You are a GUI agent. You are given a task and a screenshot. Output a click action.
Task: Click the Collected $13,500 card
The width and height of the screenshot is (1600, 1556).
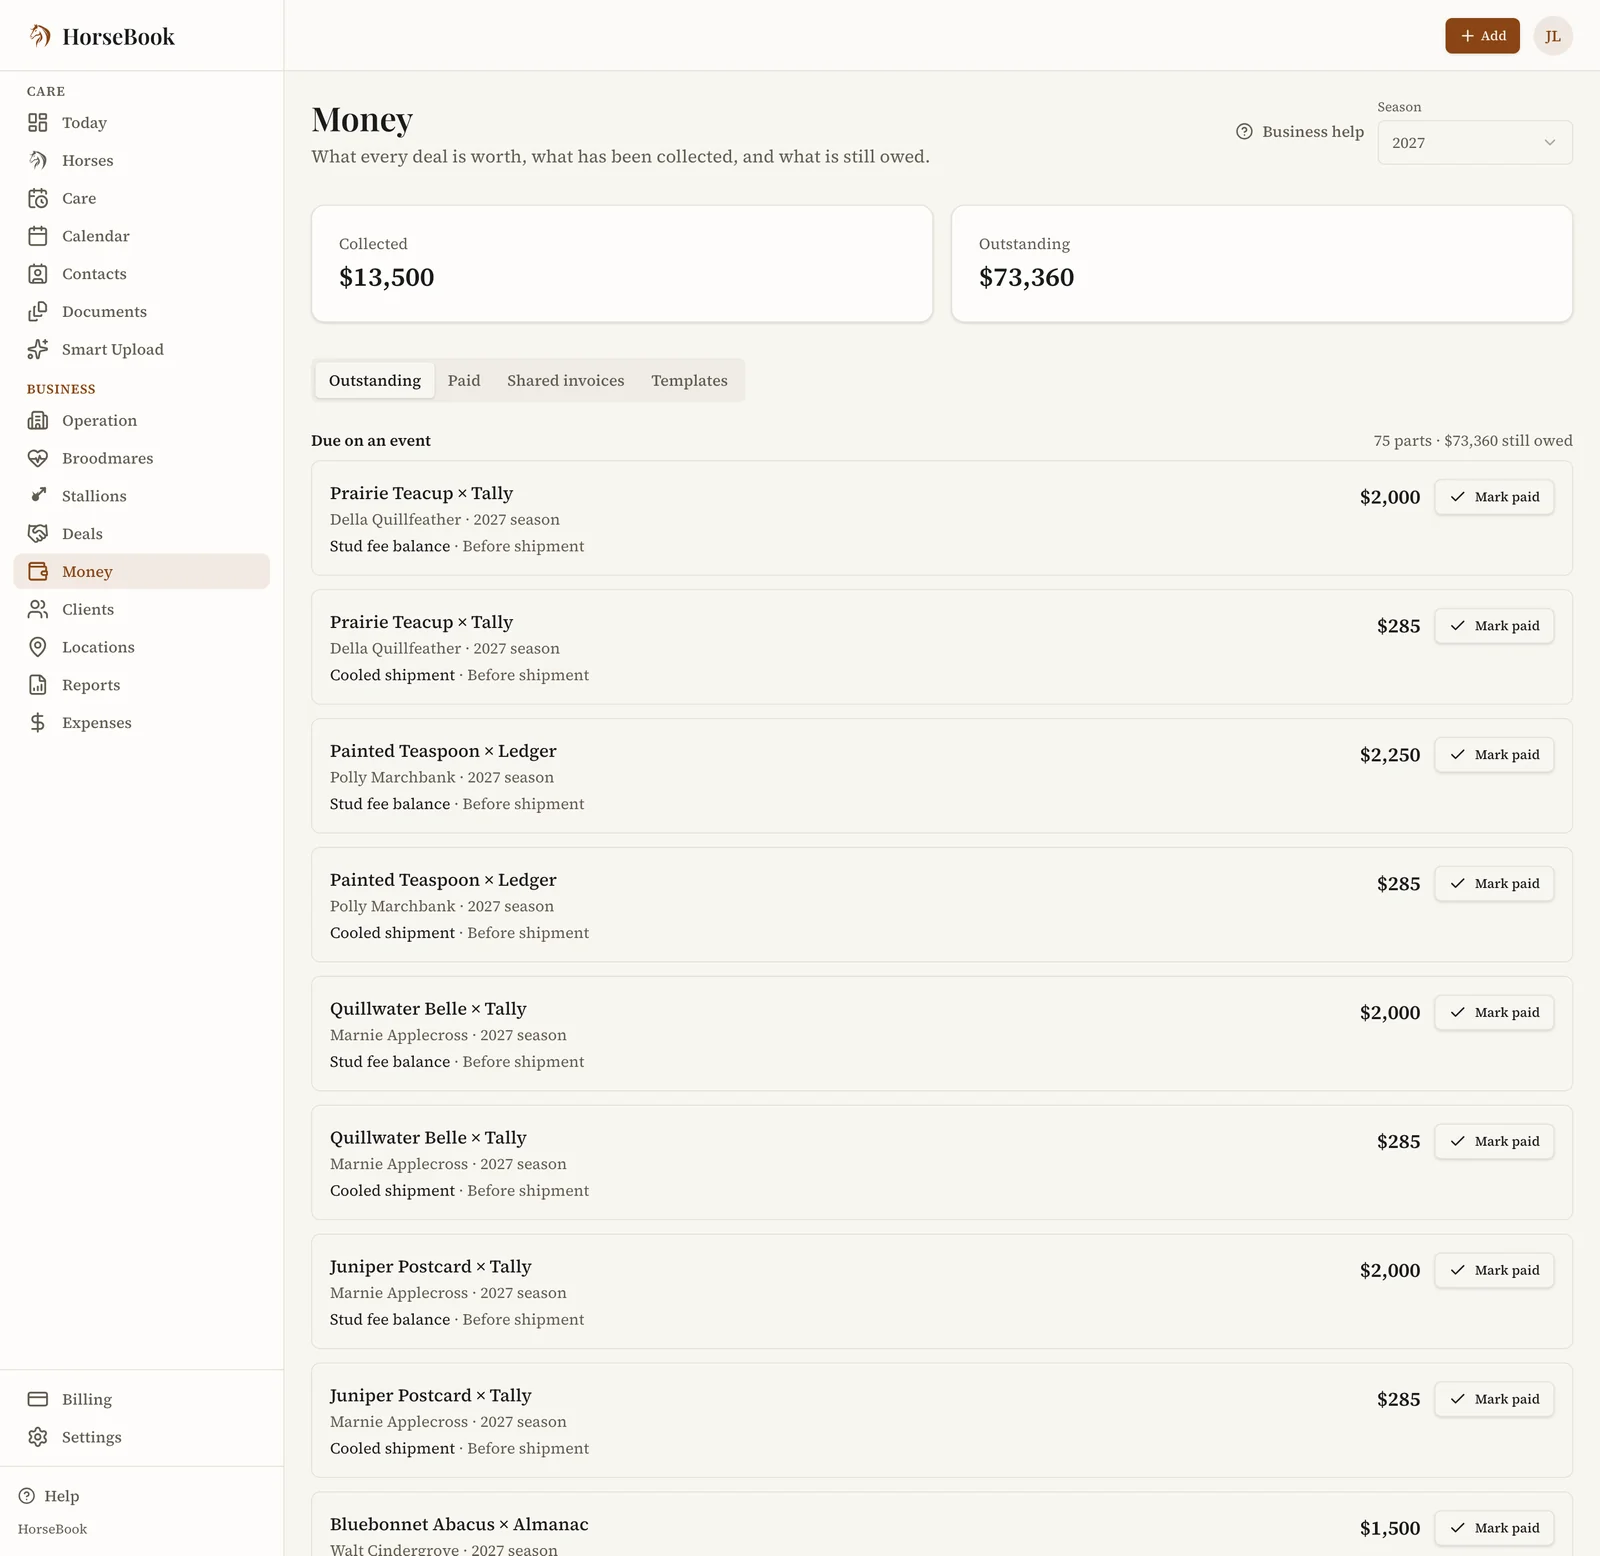(x=622, y=264)
